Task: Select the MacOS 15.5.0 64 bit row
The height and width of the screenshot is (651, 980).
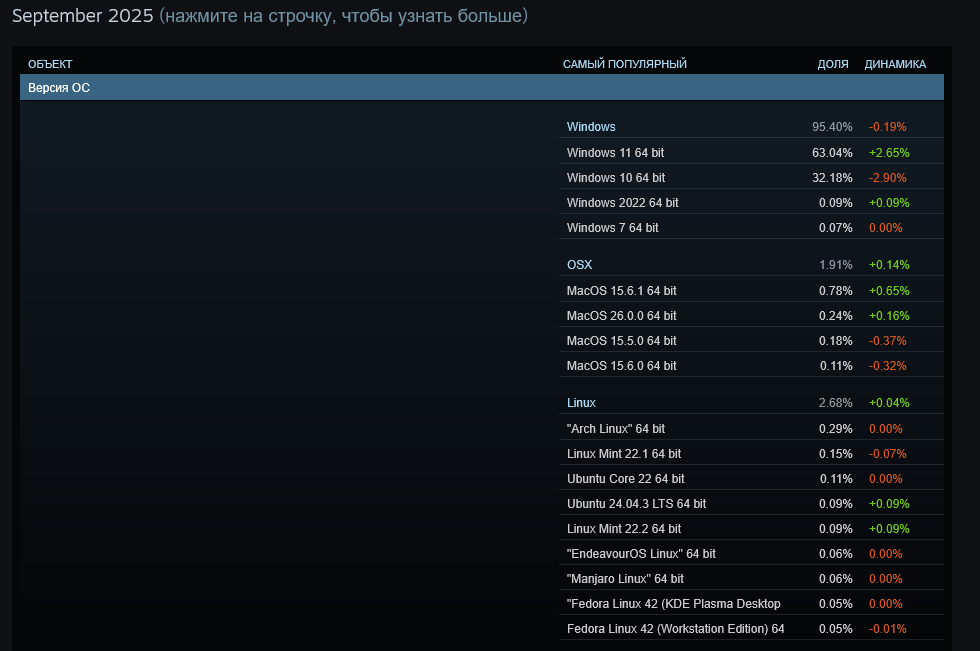Action: coord(751,340)
